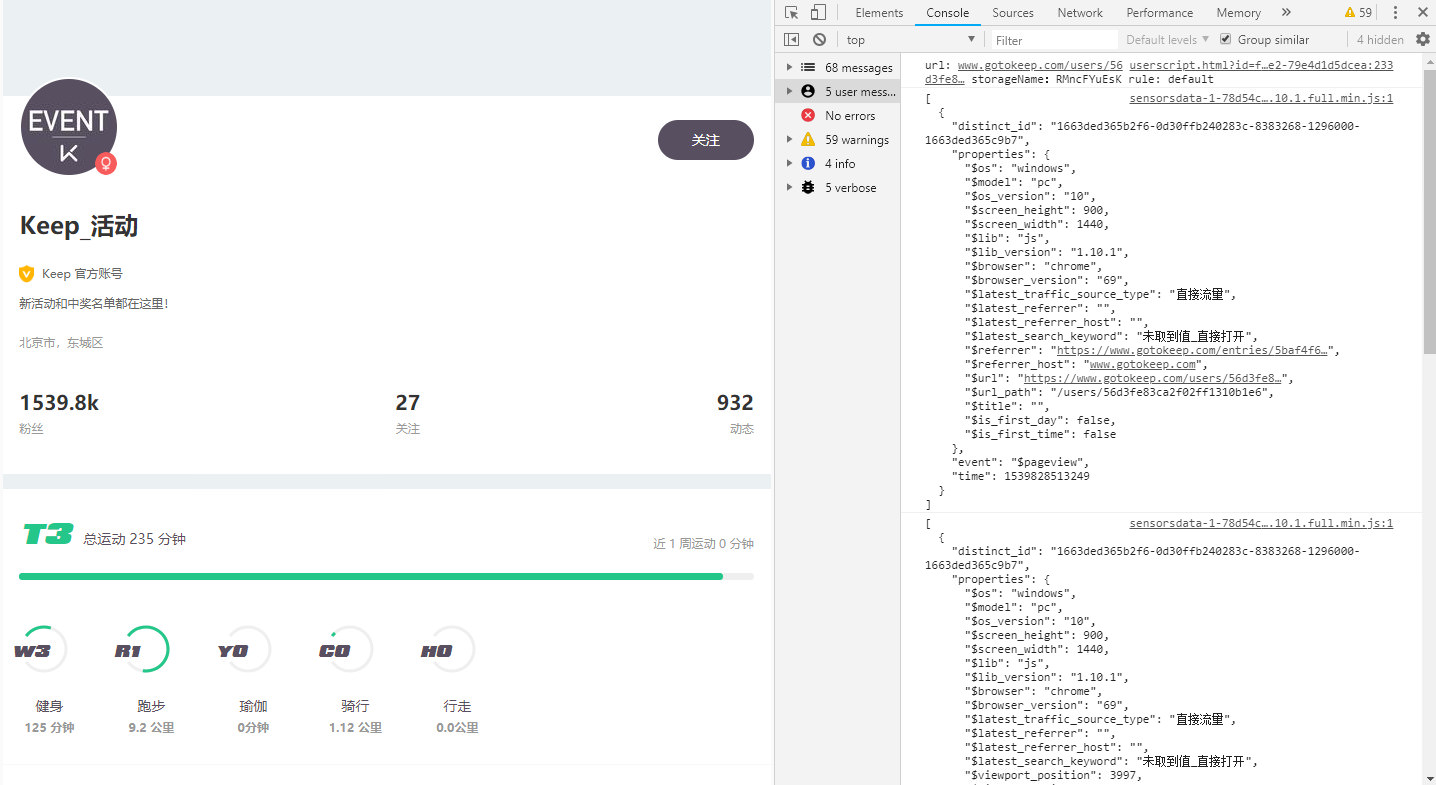Expand the 59 warnings group

[x=789, y=140]
